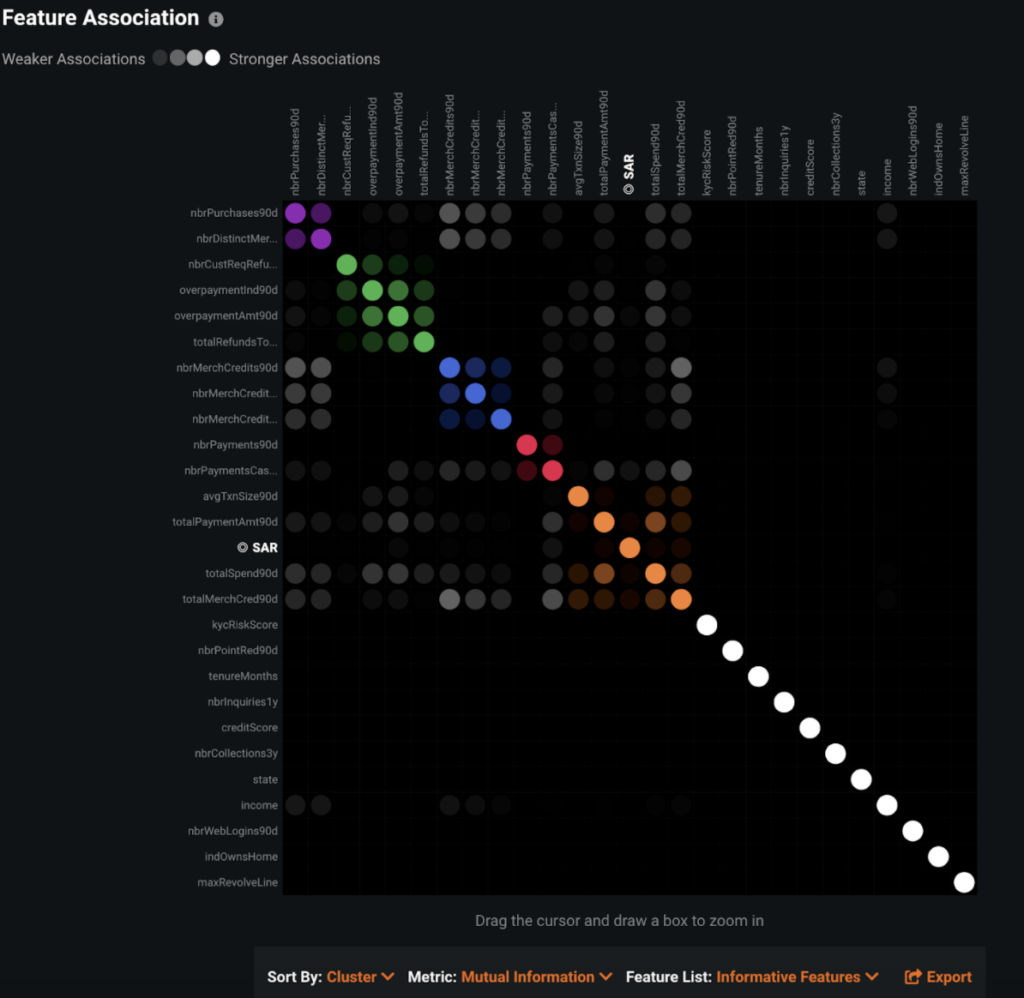
Task: Click the SAR target icon in row labels
Action: point(242,547)
